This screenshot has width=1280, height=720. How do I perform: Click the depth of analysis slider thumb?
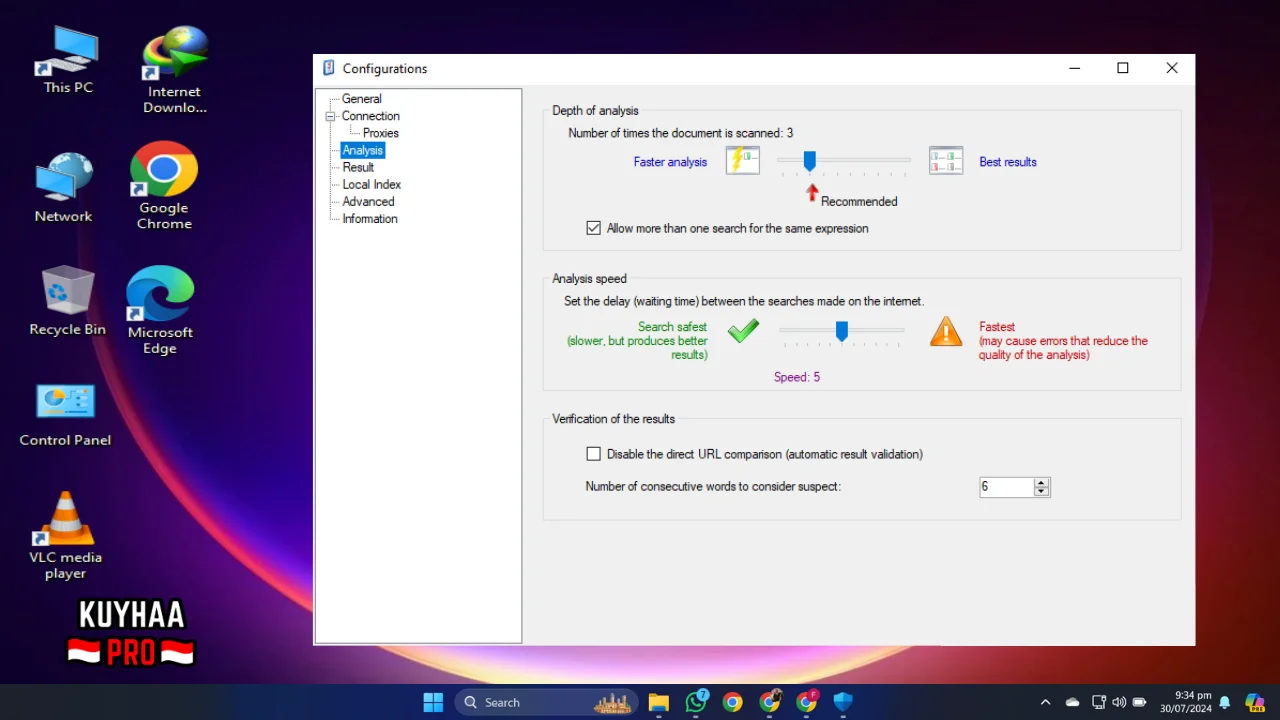[x=810, y=161]
